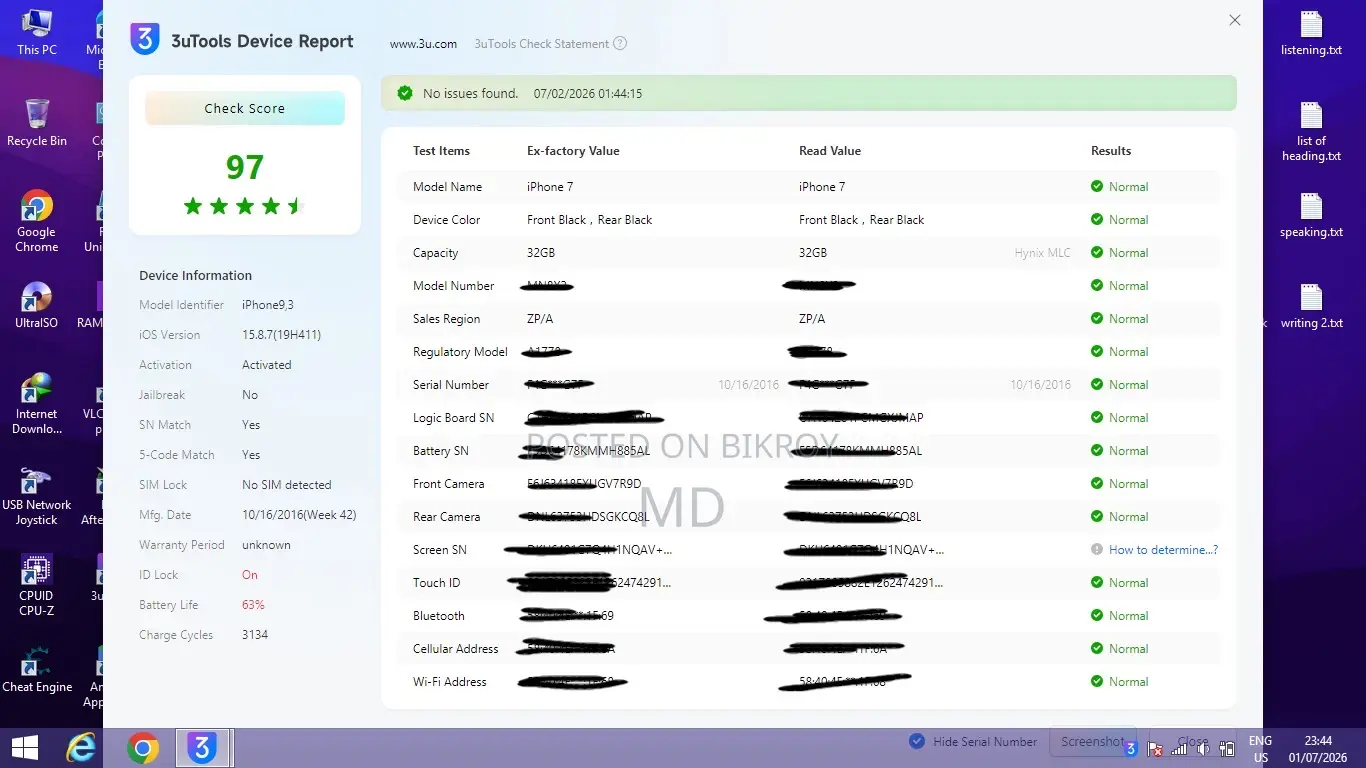Click the Ex-factory Value iPhone 7 in Model Name row

click(x=550, y=187)
